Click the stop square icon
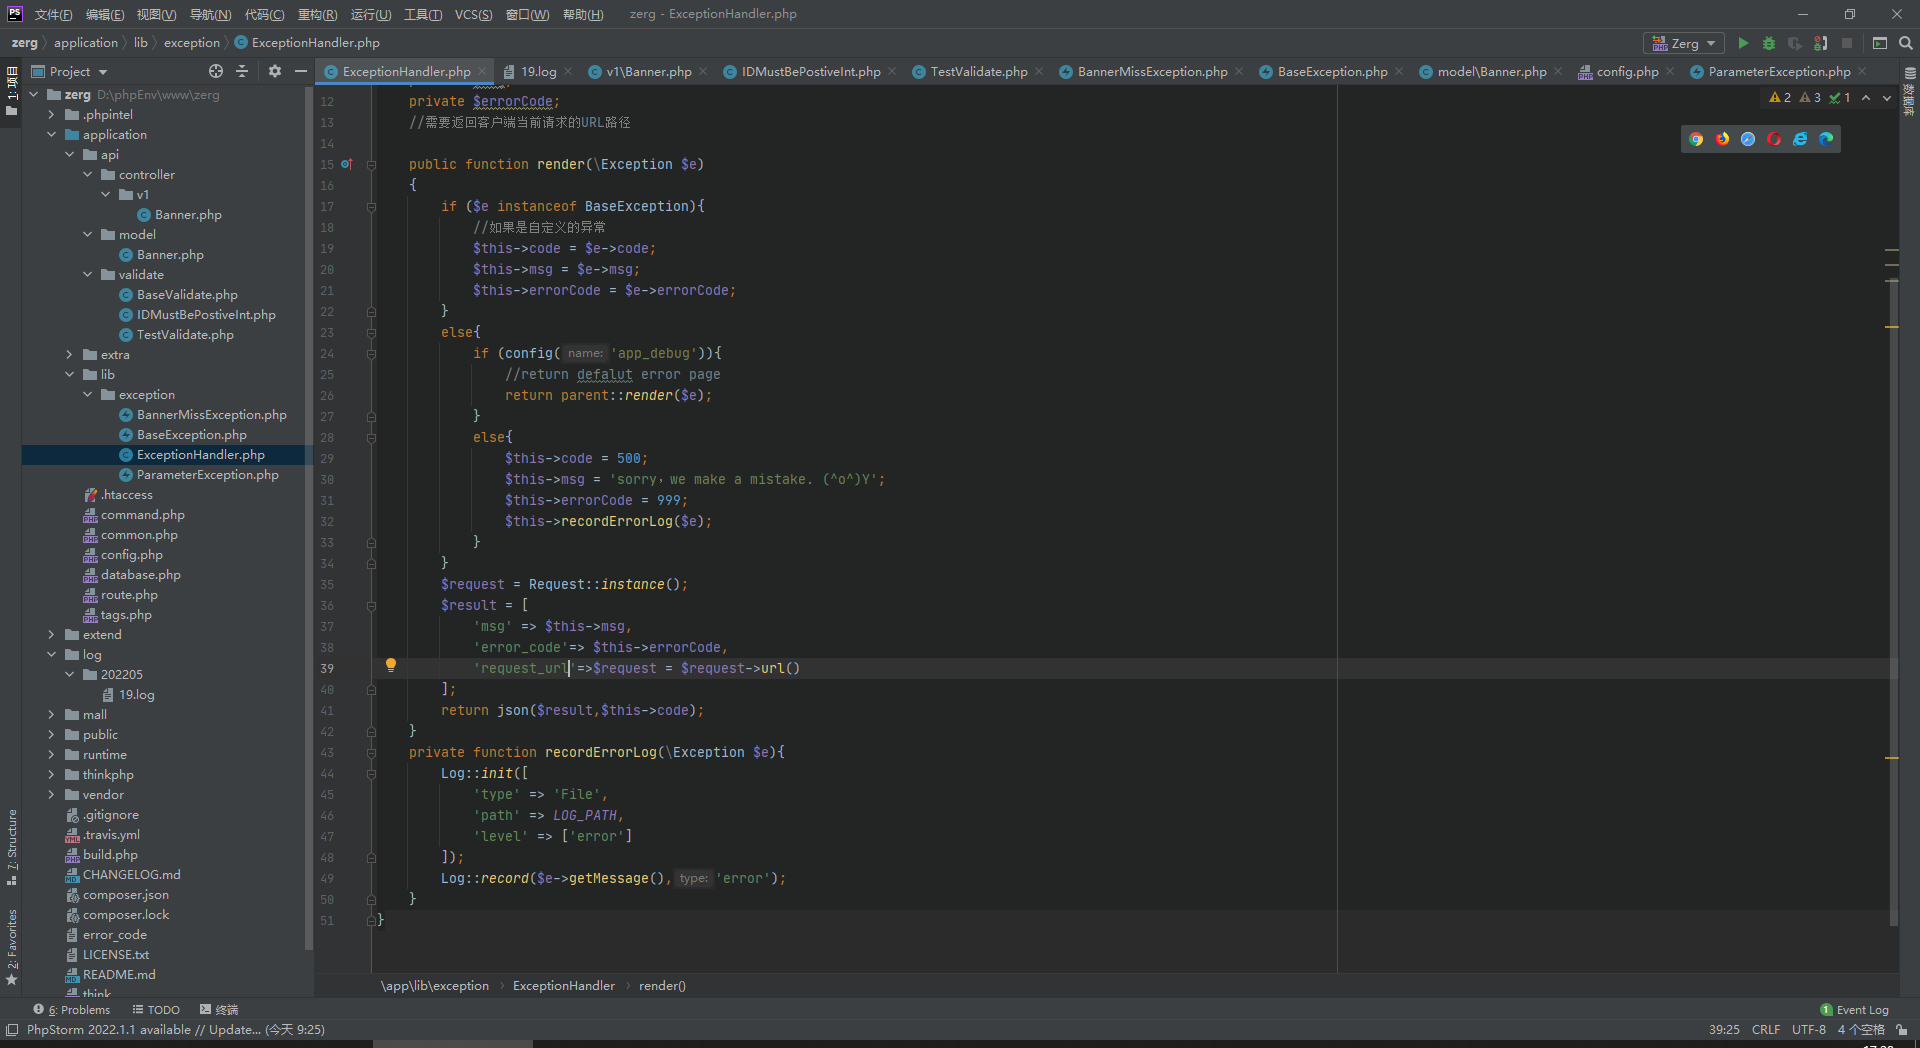This screenshot has width=1920, height=1048. [x=1847, y=43]
